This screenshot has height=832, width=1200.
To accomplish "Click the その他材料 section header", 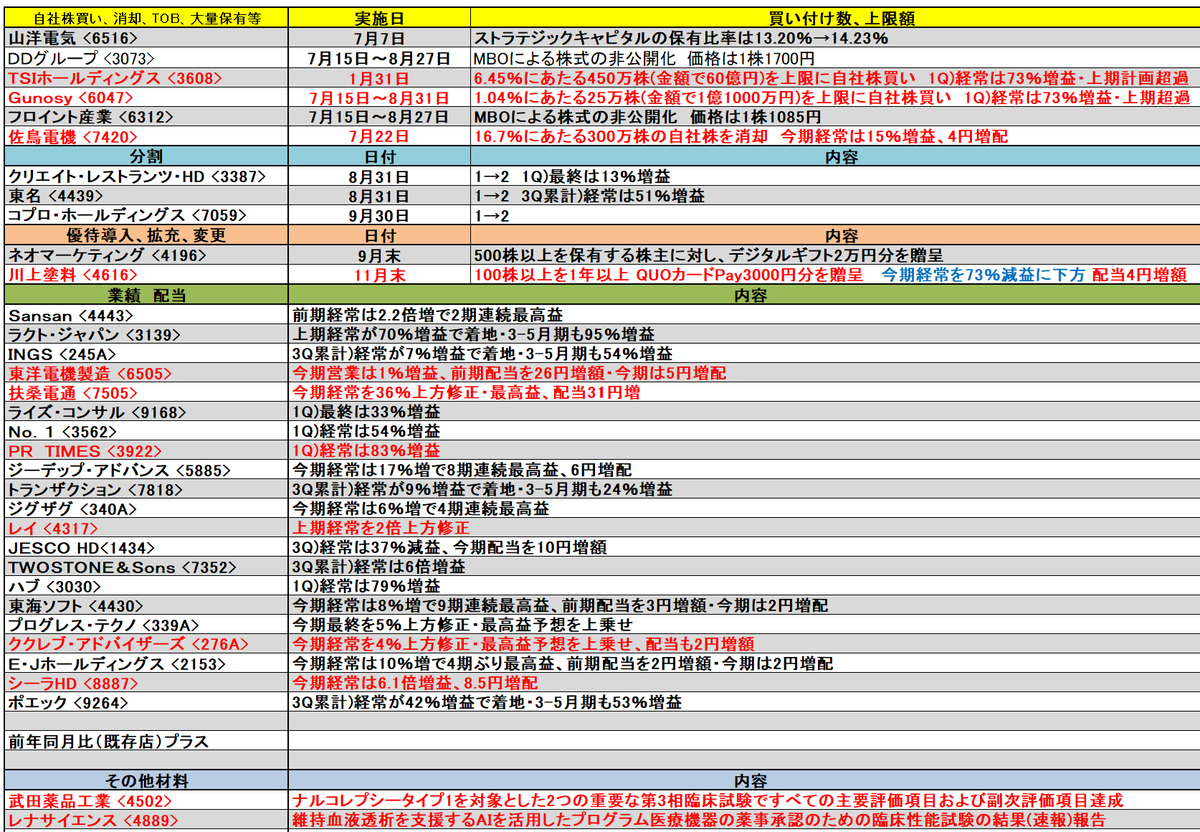I will (147, 781).
